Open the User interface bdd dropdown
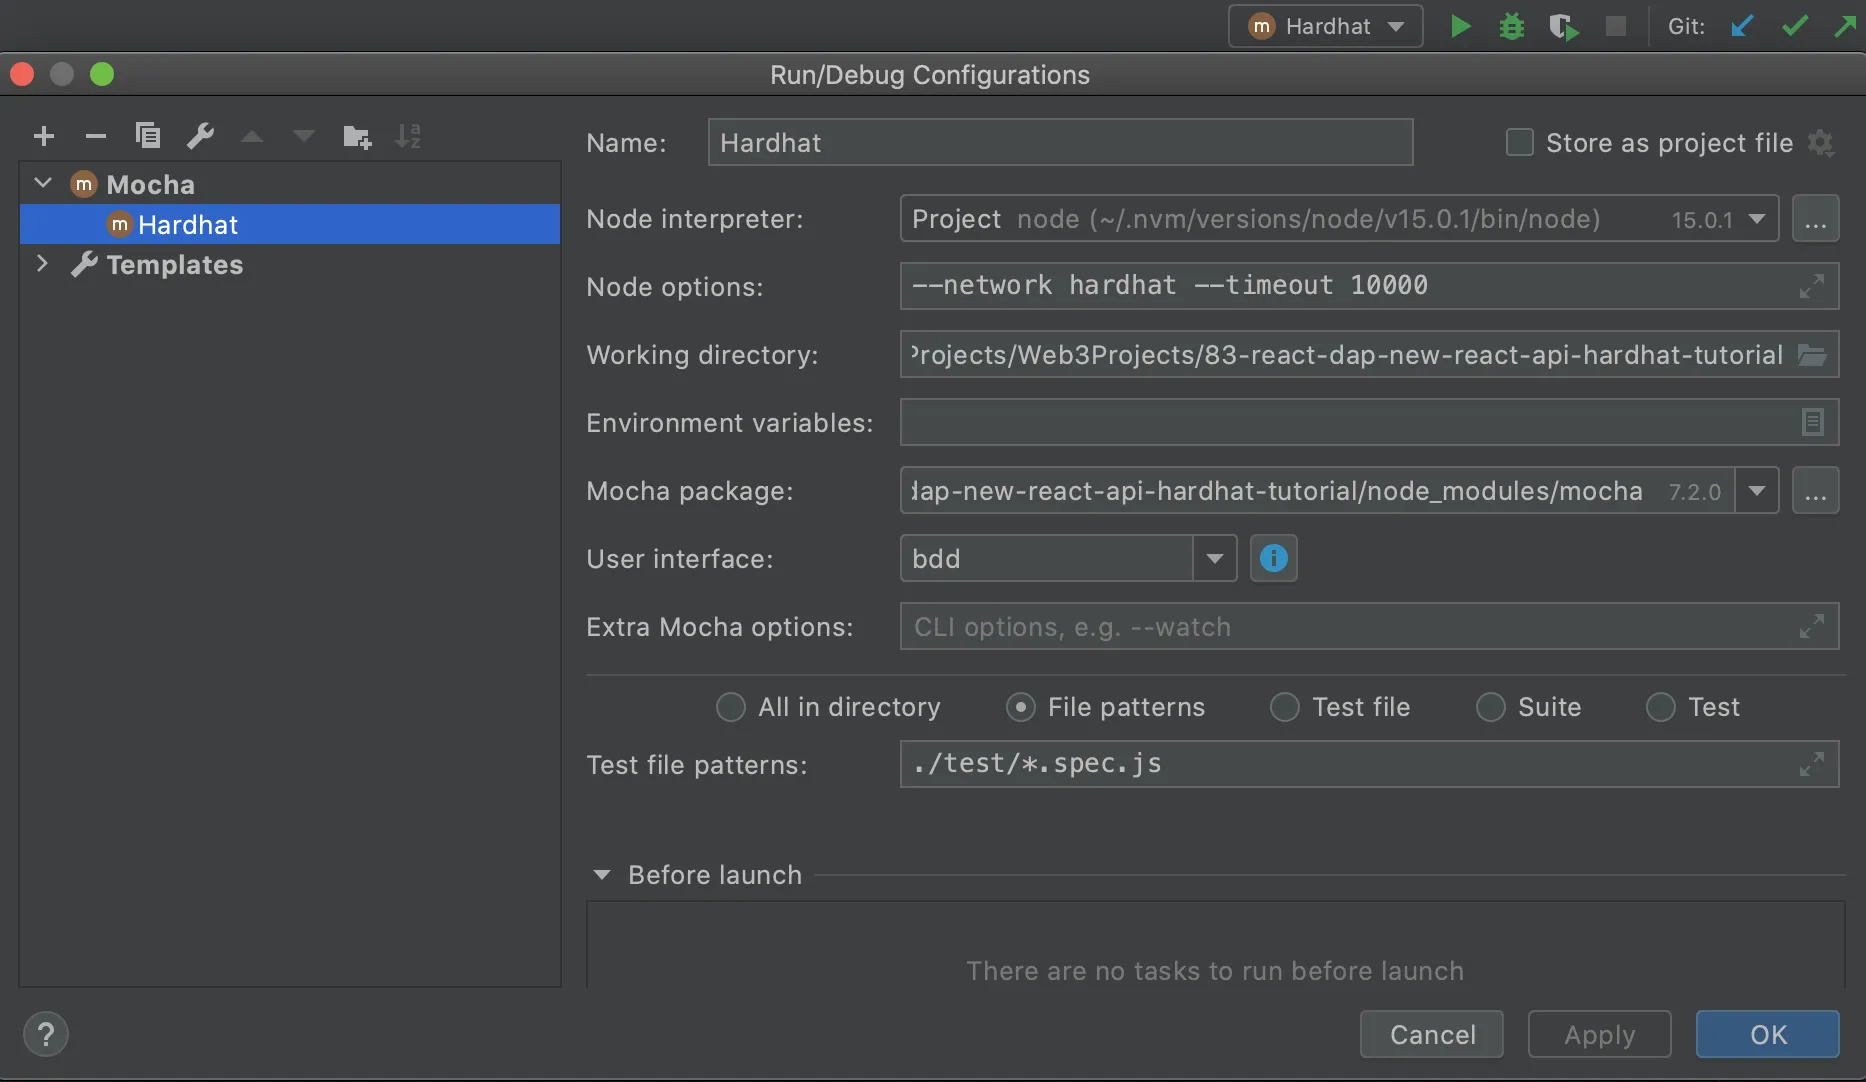 (x=1215, y=558)
